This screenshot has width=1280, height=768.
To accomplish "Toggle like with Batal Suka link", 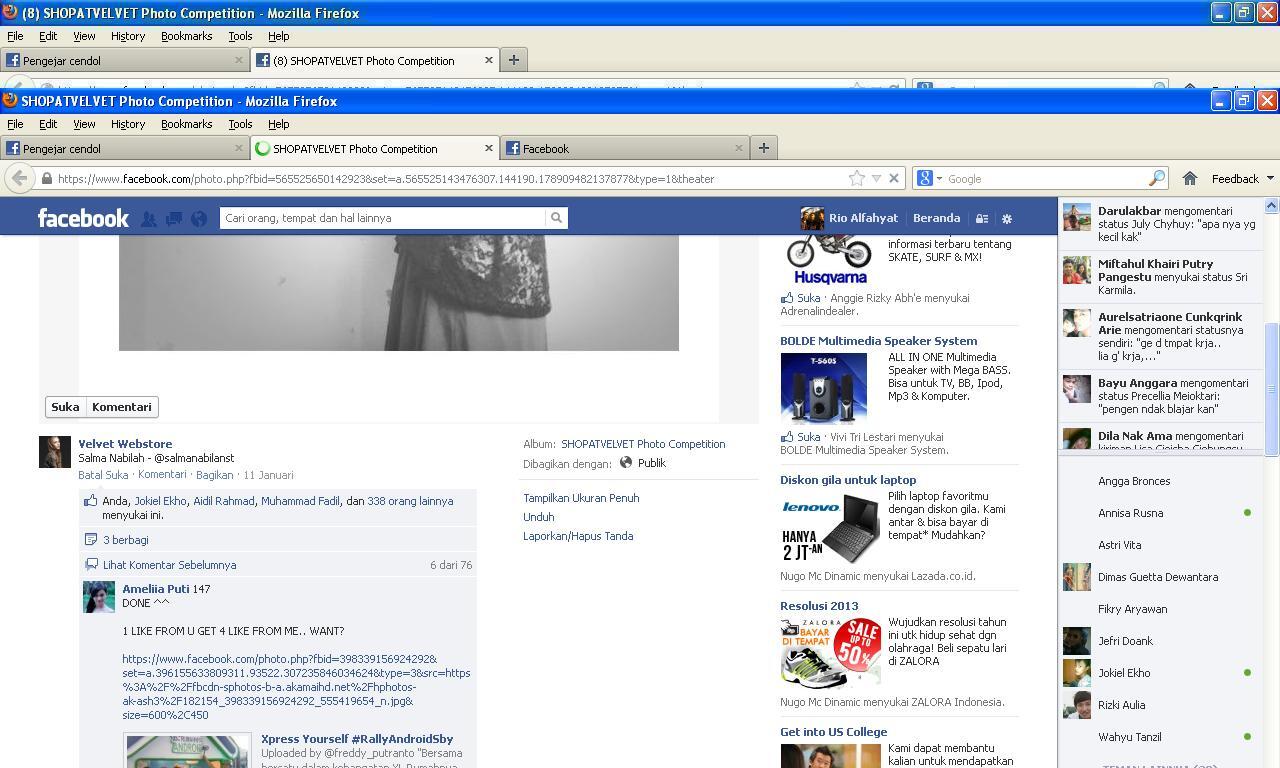I will tap(103, 475).
